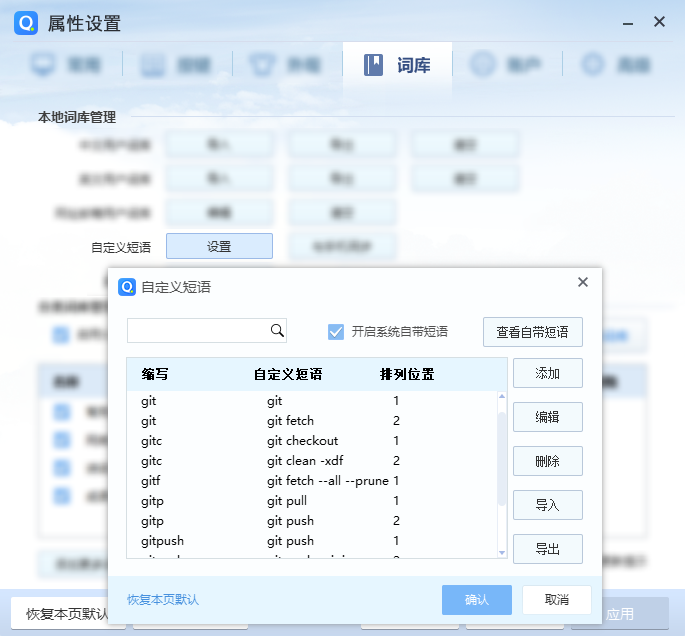This screenshot has height=636, width=685.
Task: Select the 'git pull' row
Action: 312,501
